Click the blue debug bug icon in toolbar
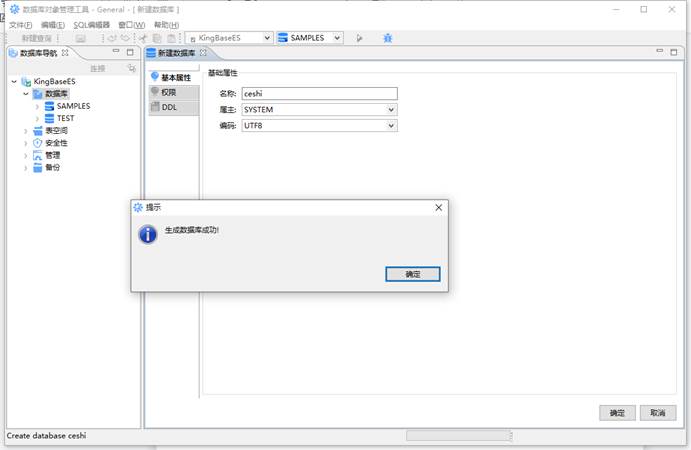 pos(387,38)
